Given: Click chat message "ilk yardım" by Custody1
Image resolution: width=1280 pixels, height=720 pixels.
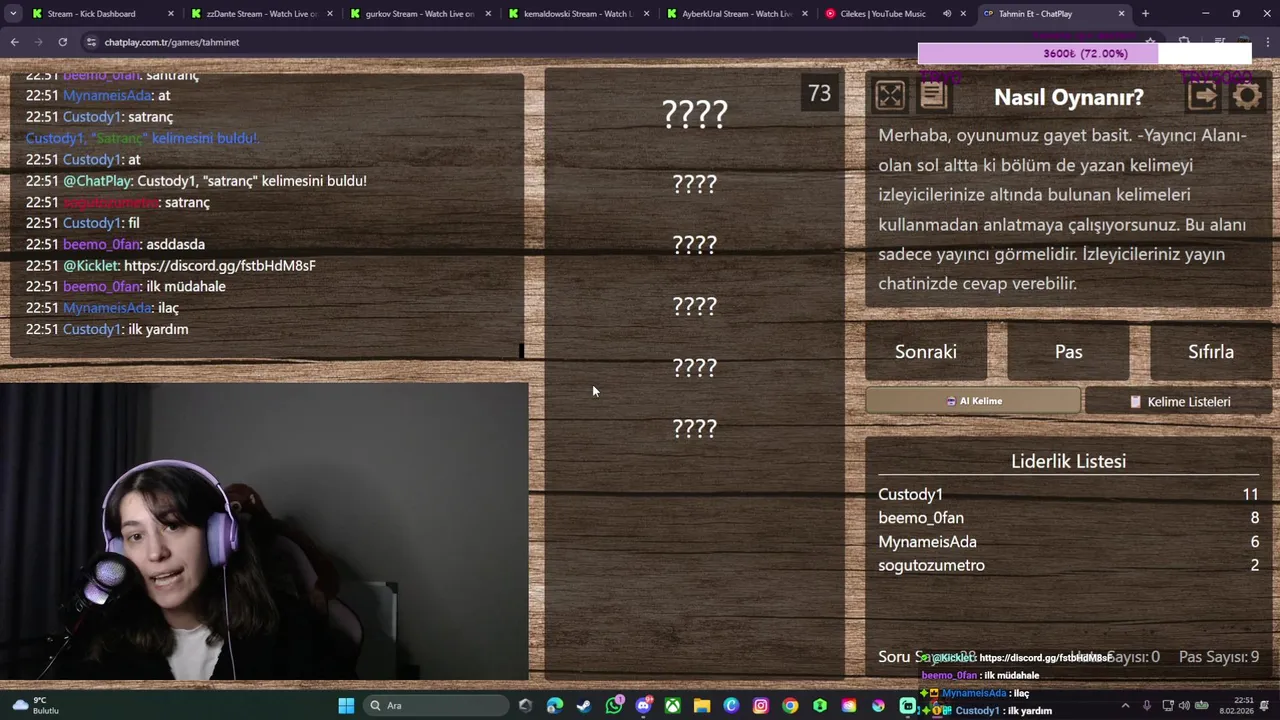Looking at the screenshot, I should pyautogui.click(x=158, y=329).
